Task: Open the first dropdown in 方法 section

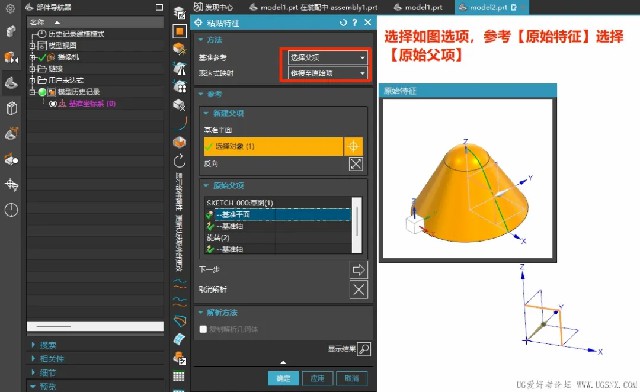Action: (x=327, y=58)
